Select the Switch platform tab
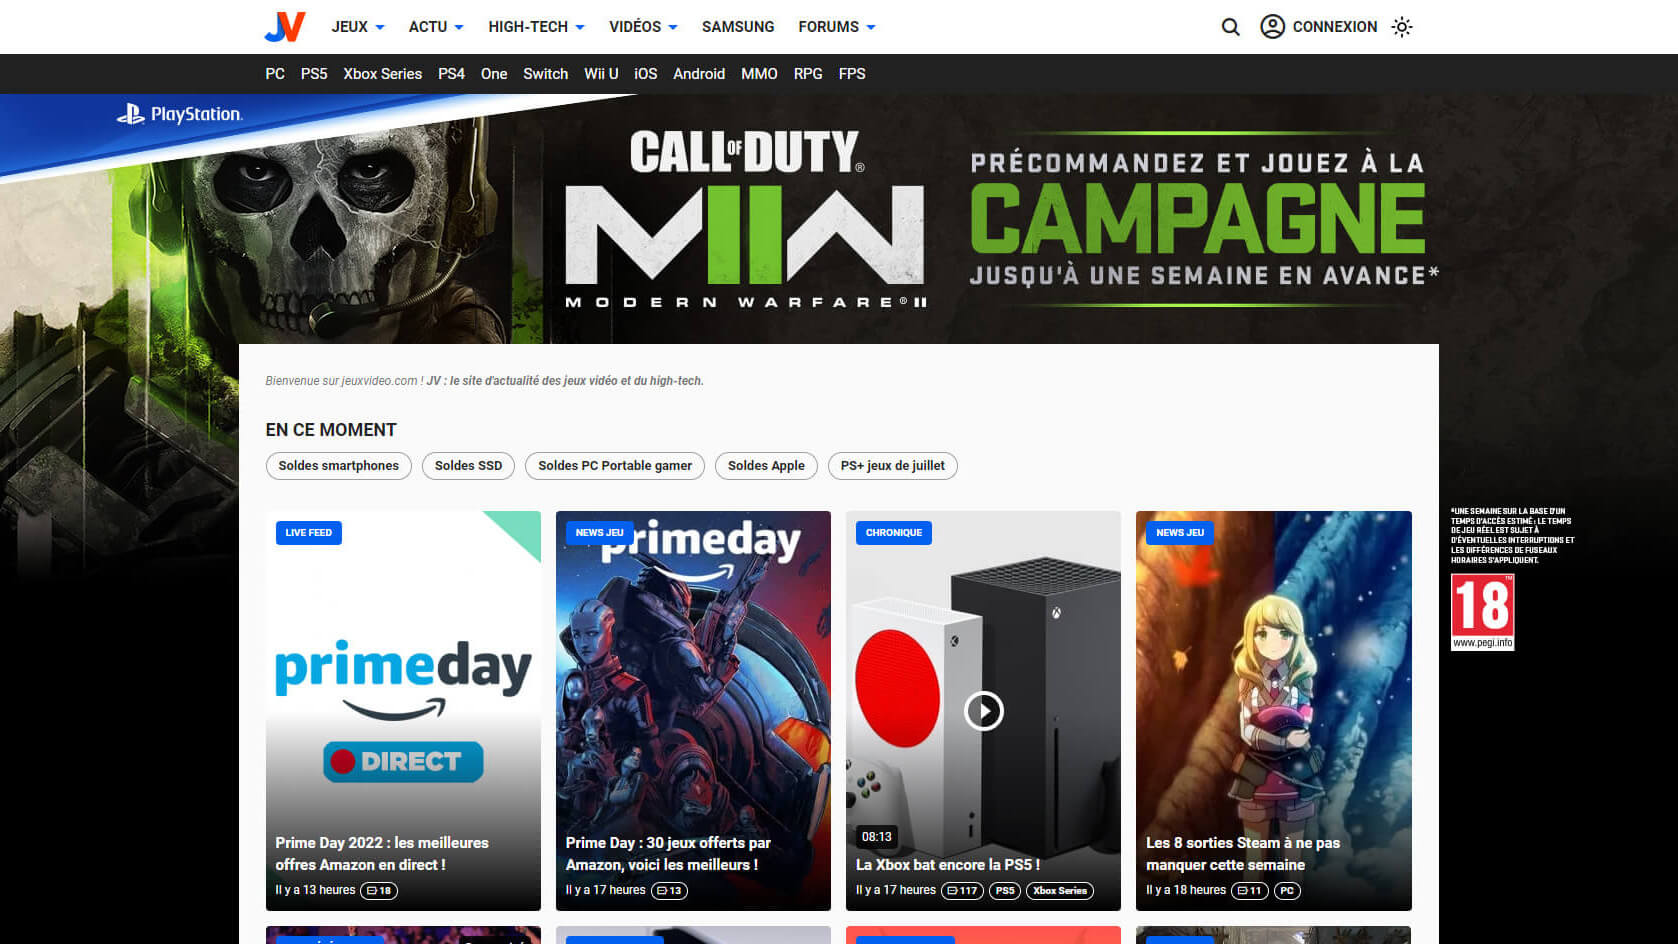 coord(545,74)
